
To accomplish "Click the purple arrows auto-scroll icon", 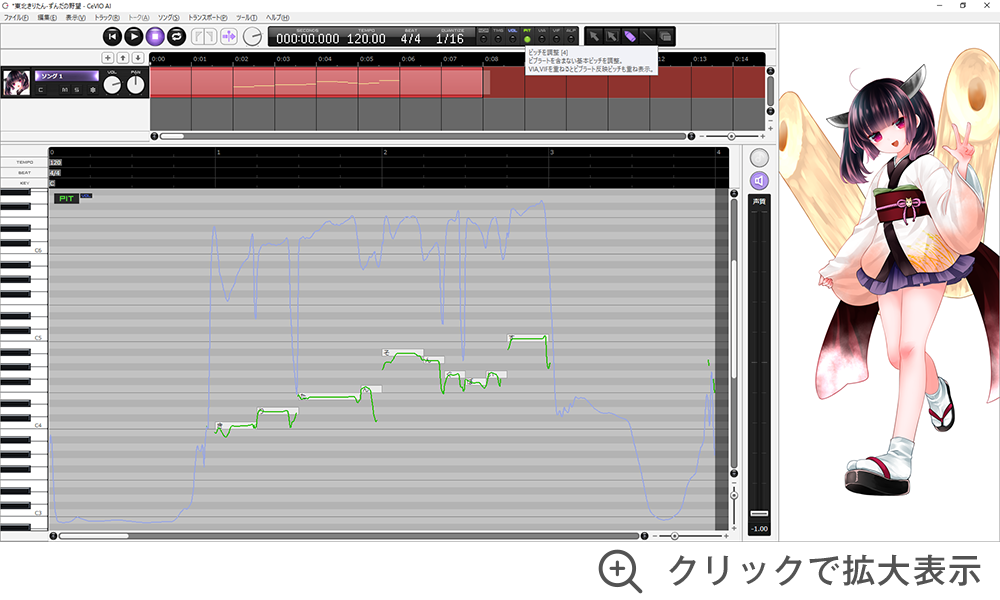I will [229, 36].
